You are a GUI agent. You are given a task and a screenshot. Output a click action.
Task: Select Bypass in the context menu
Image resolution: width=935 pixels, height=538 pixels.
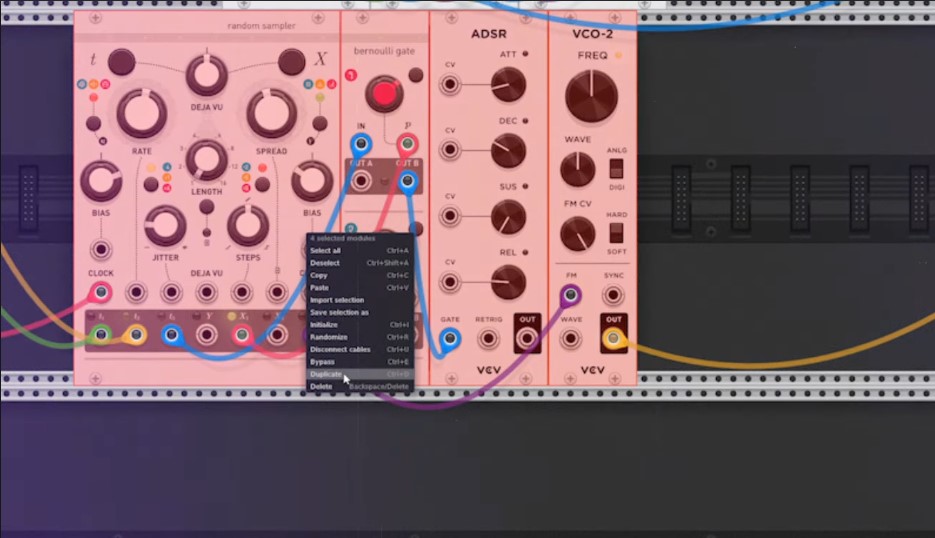[x=323, y=362]
